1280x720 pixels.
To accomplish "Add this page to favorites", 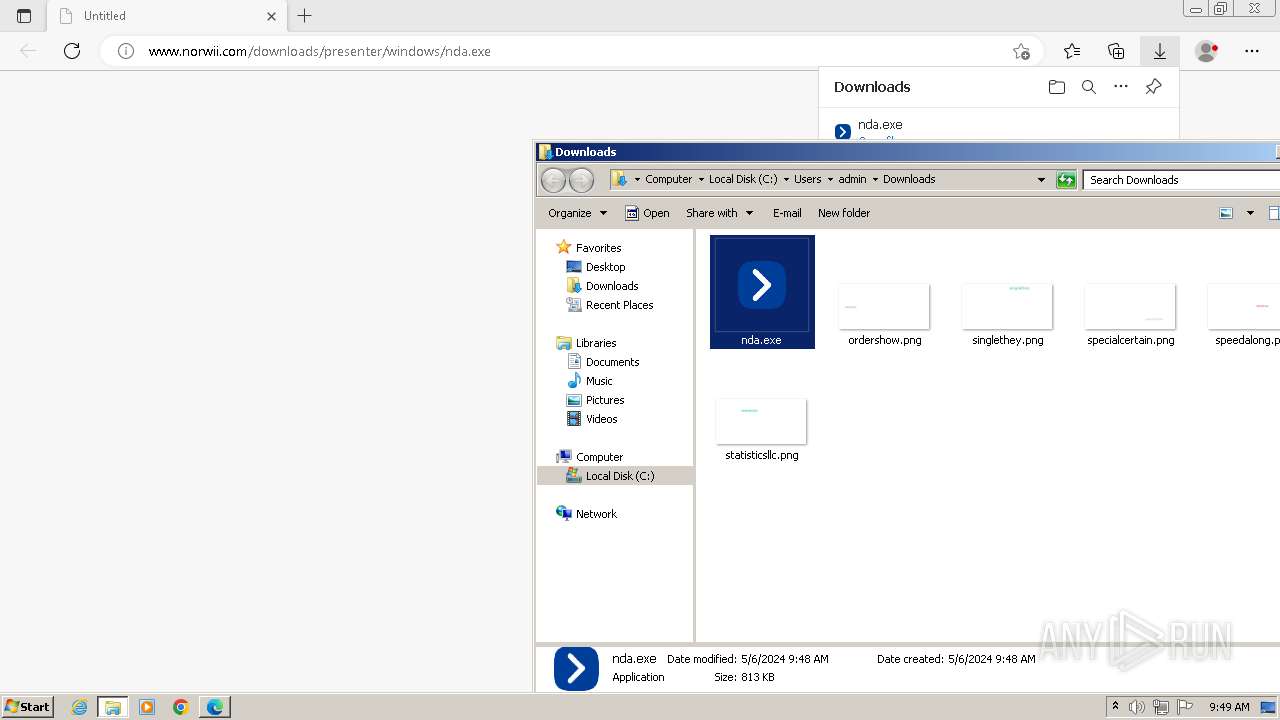I will point(1021,51).
